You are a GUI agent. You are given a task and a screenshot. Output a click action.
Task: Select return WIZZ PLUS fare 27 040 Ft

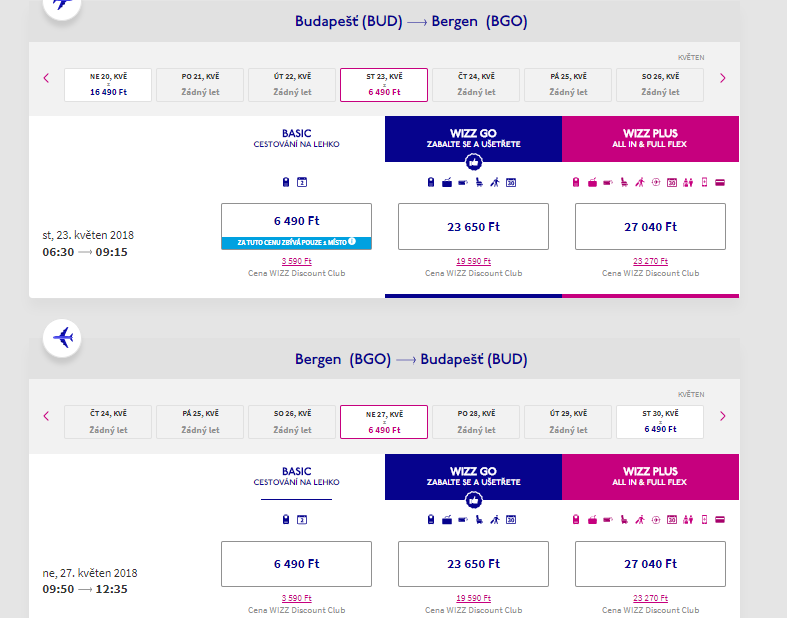650,564
